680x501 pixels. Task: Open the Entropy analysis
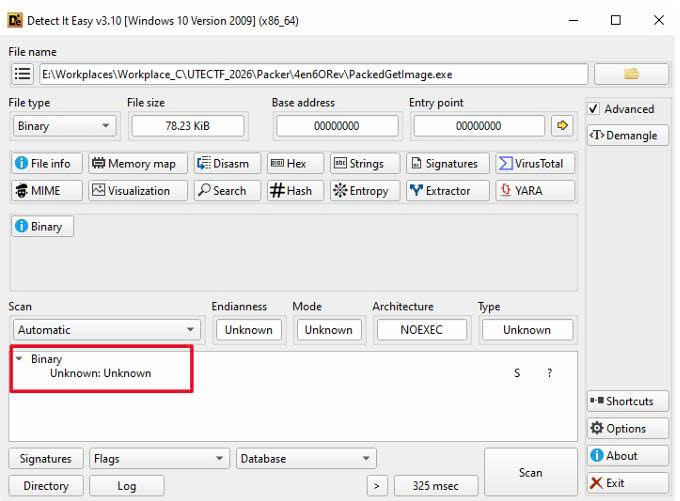[365, 191]
